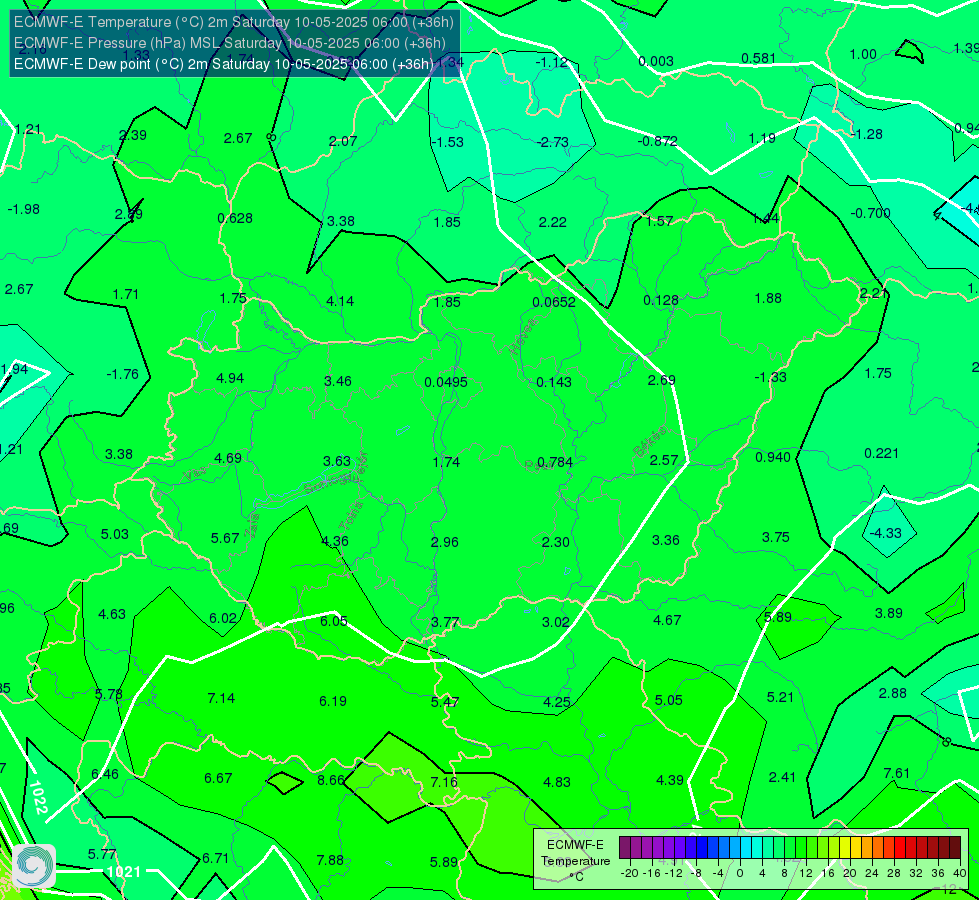Screen dimensions: 979x900
Task: Click the 0.003 dew point value
Action: tap(656, 61)
